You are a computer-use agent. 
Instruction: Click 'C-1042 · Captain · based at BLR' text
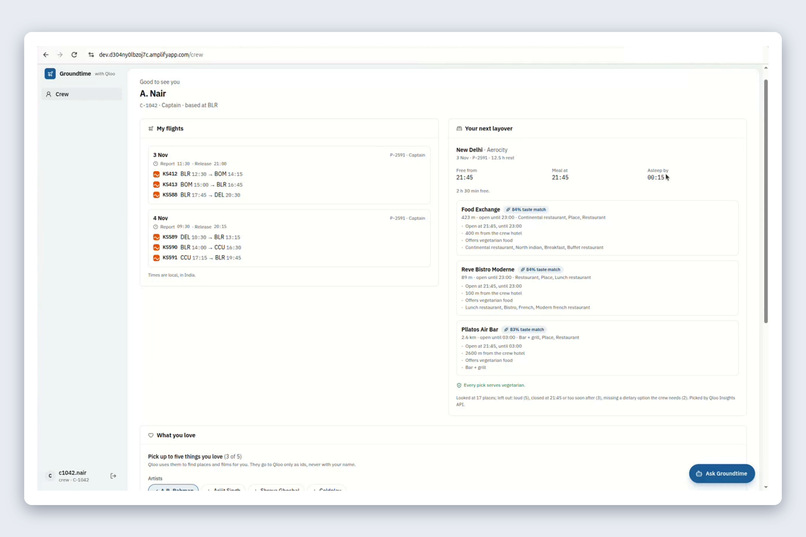[179, 105]
